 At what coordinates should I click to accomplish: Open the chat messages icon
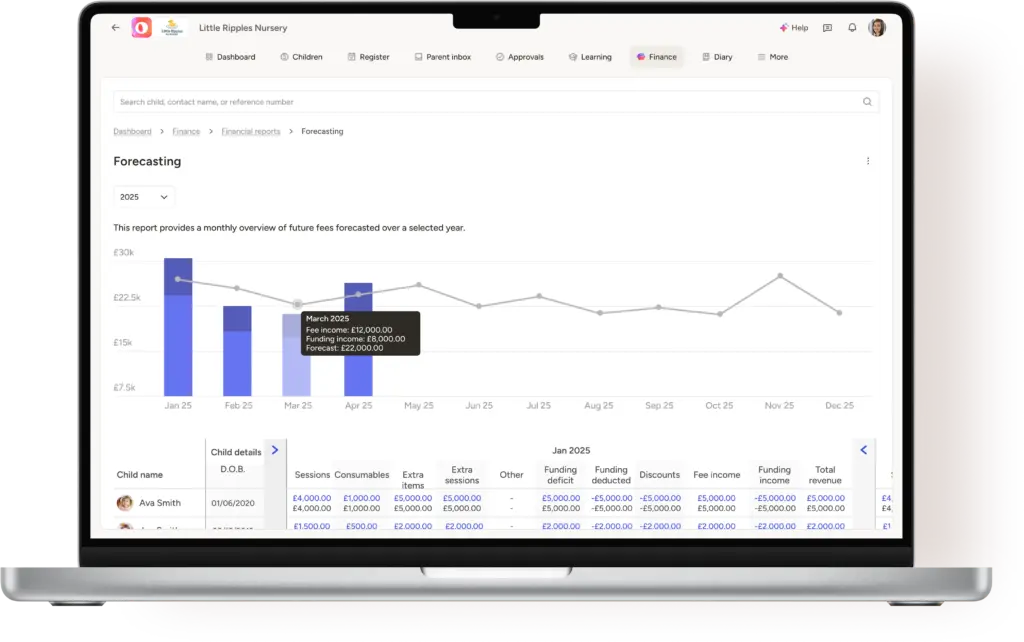coord(827,28)
